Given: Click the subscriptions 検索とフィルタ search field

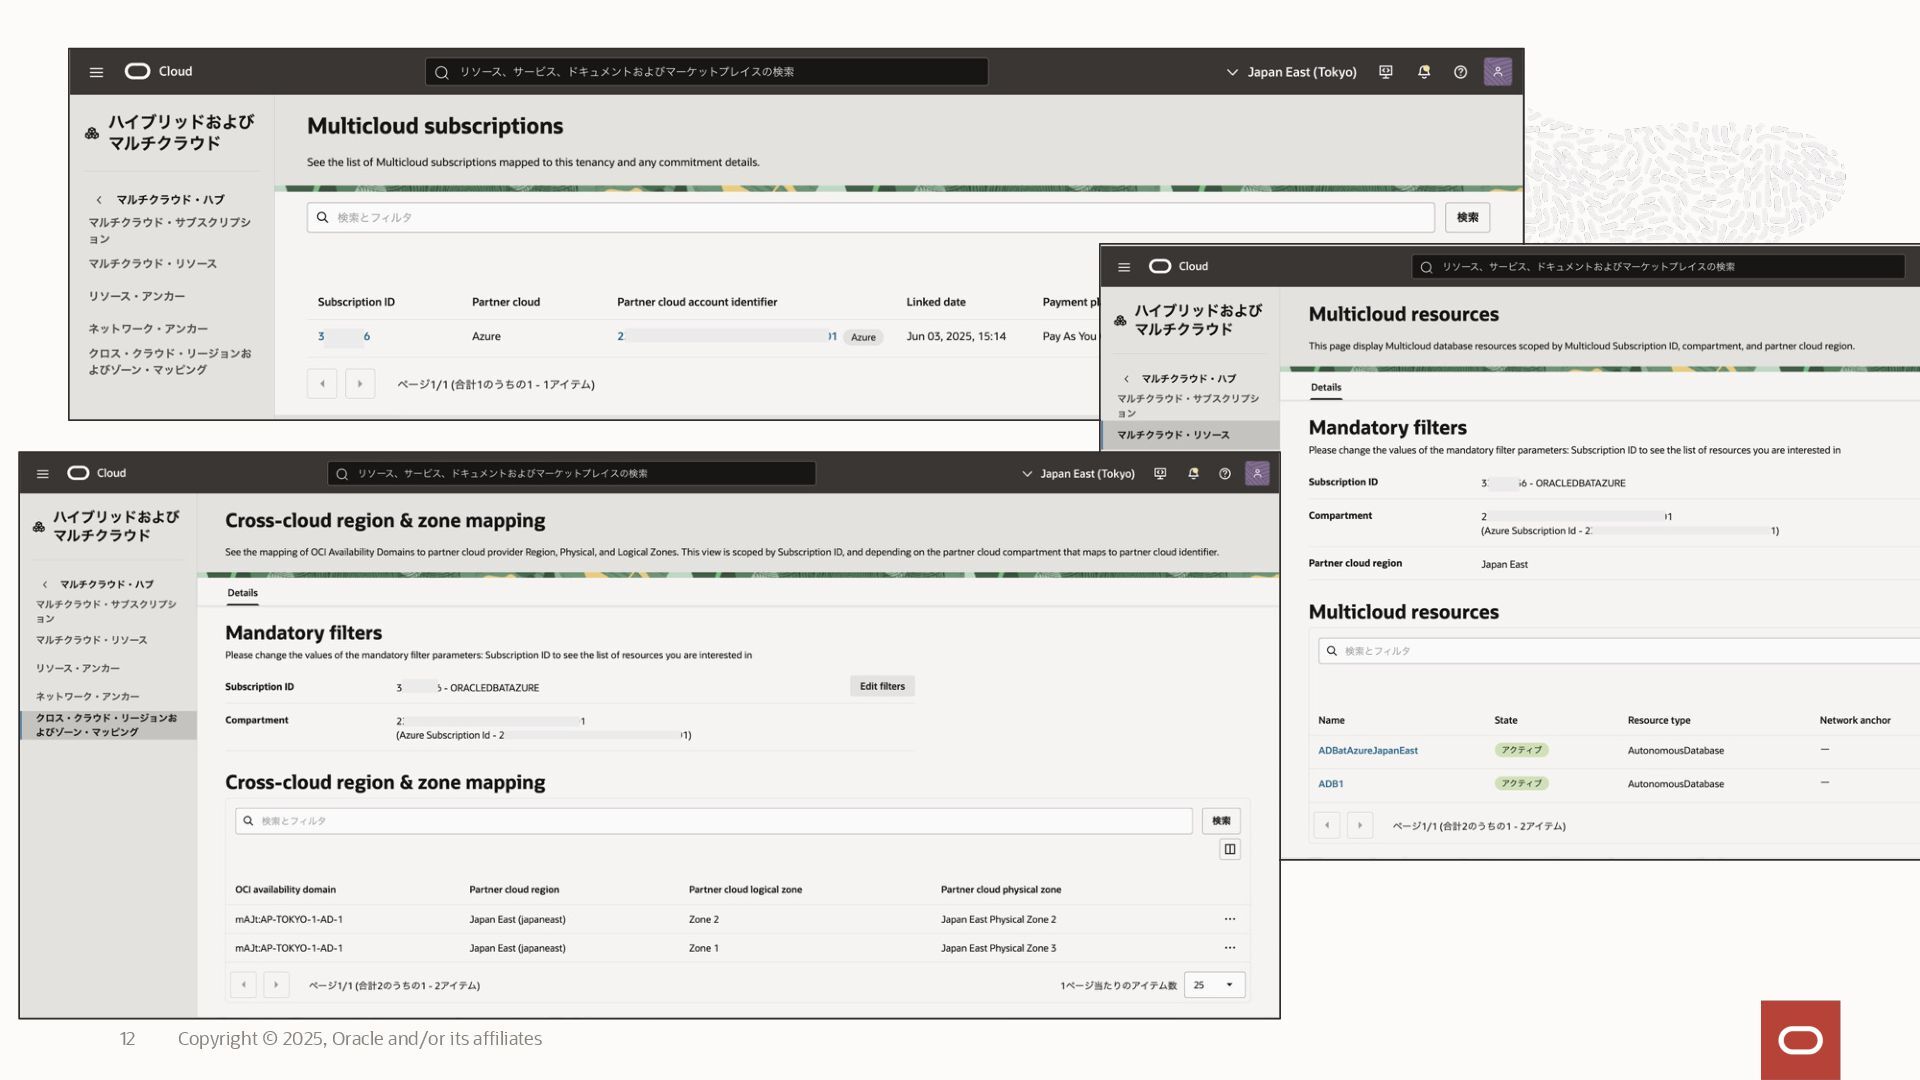Looking at the screenshot, I should click(870, 217).
